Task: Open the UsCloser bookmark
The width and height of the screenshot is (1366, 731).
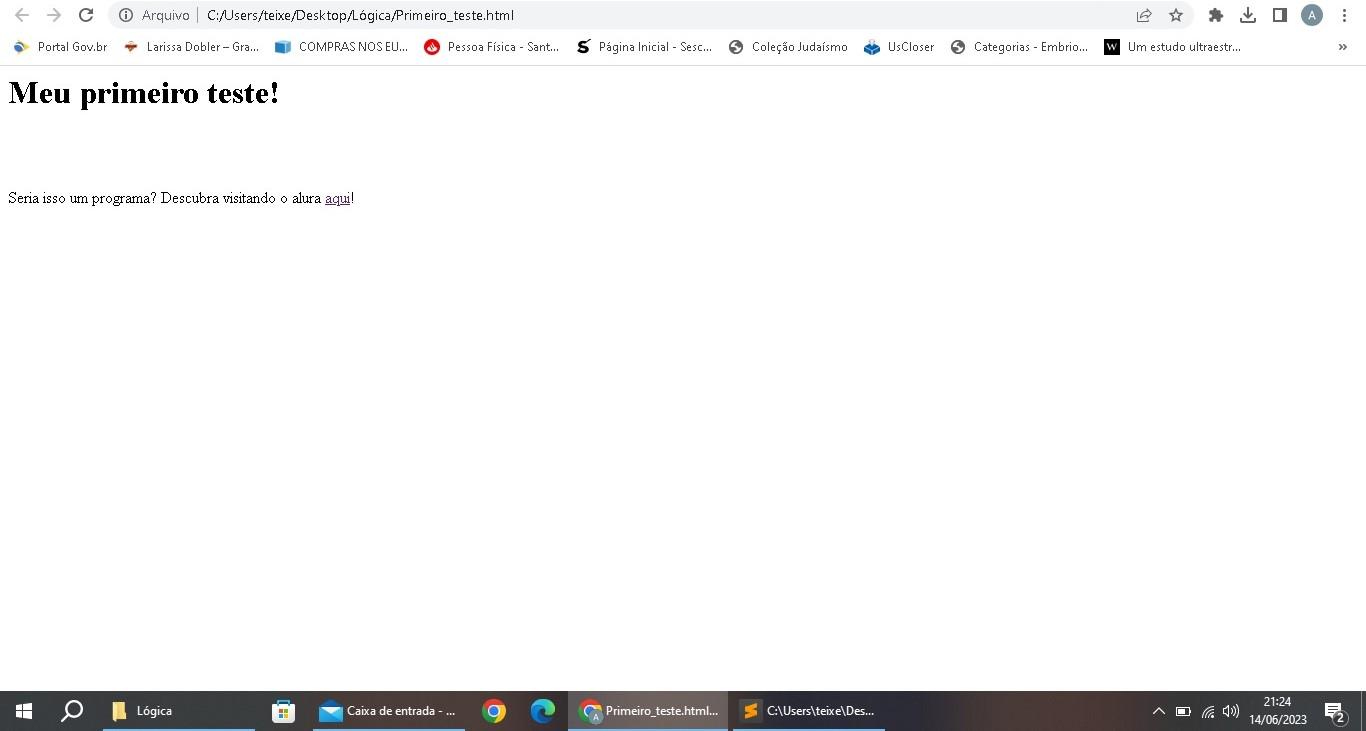Action: (899, 47)
